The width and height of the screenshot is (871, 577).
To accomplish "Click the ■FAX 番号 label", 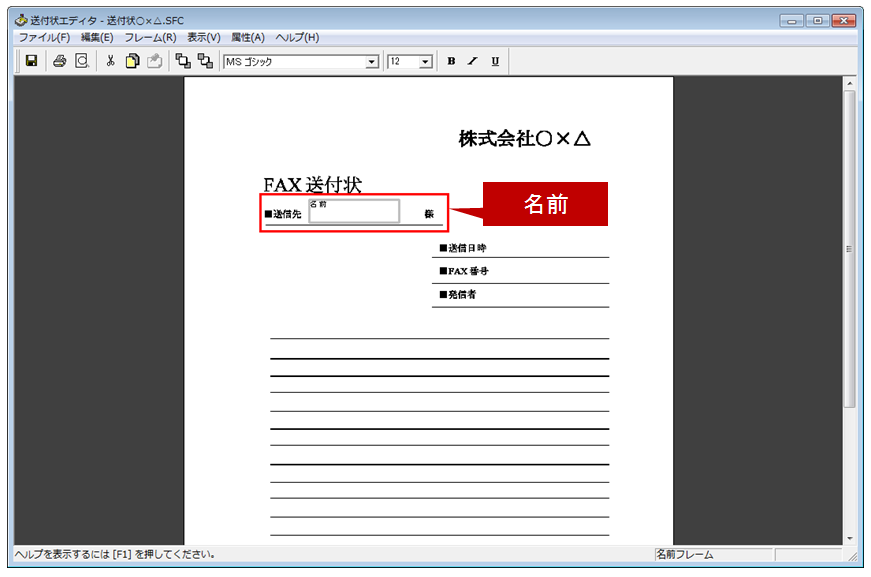I will pos(464,271).
